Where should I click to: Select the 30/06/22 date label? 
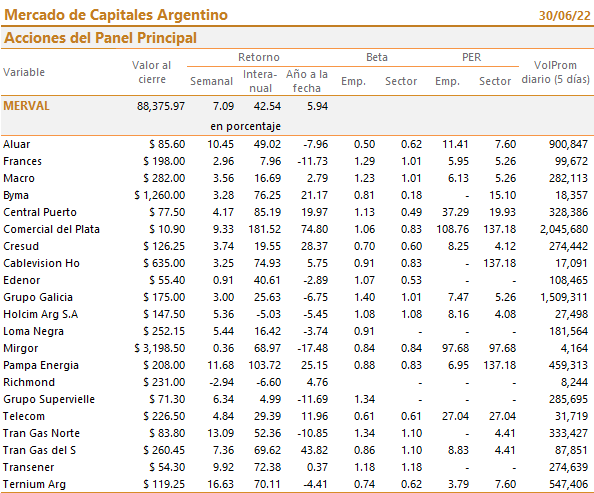pyautogui.click(x=564, y=16)
